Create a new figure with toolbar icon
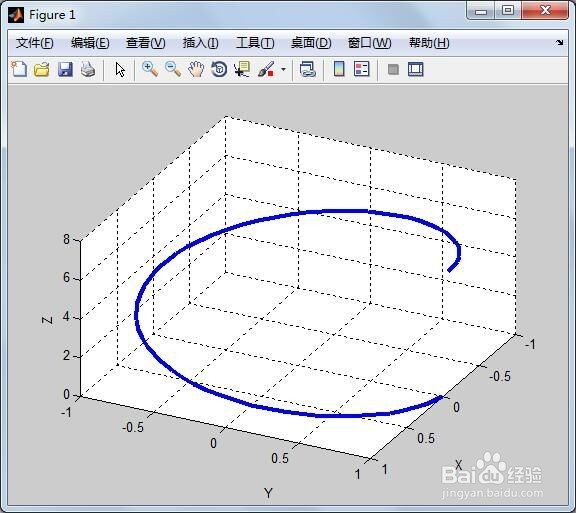The width and height of the screenshot is (576, 513). click(19, 69)
